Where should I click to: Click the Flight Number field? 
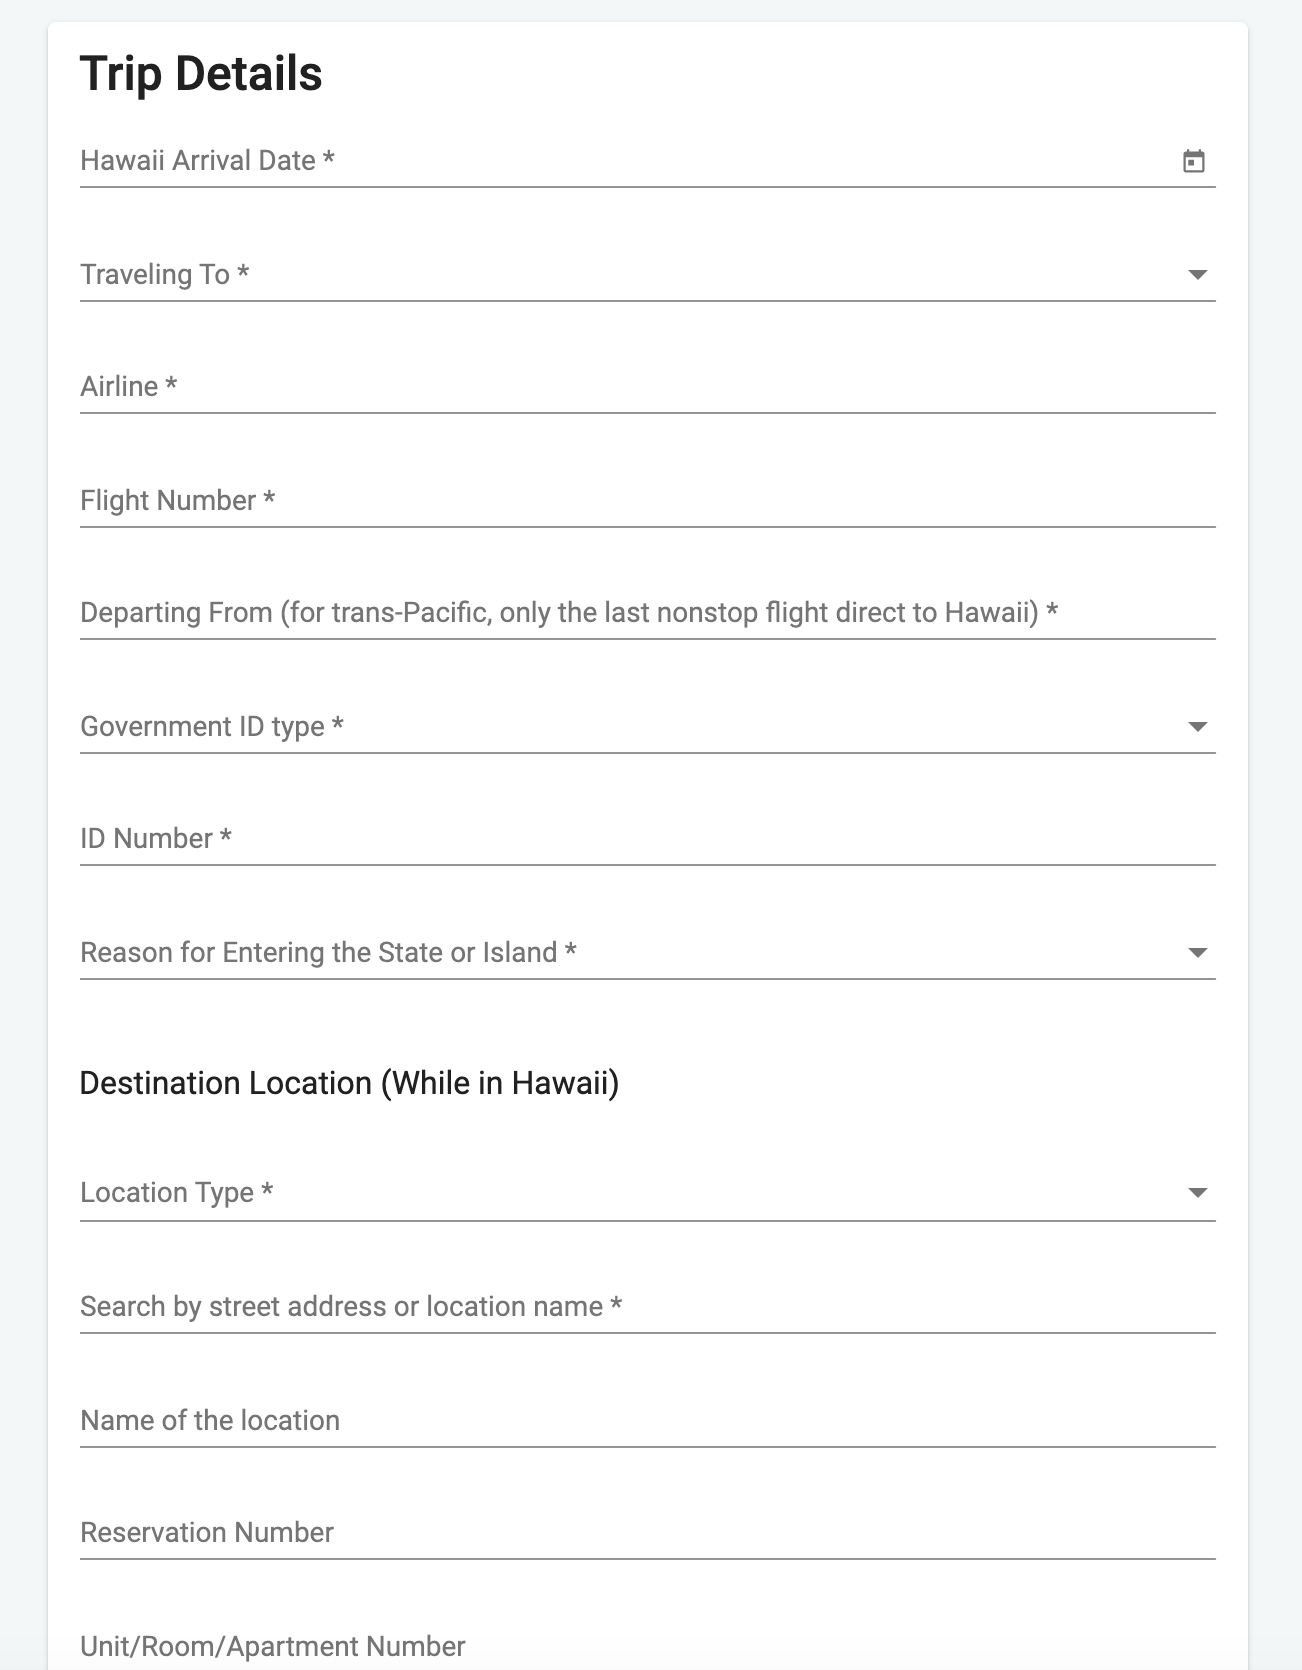(x=646, y=501)
